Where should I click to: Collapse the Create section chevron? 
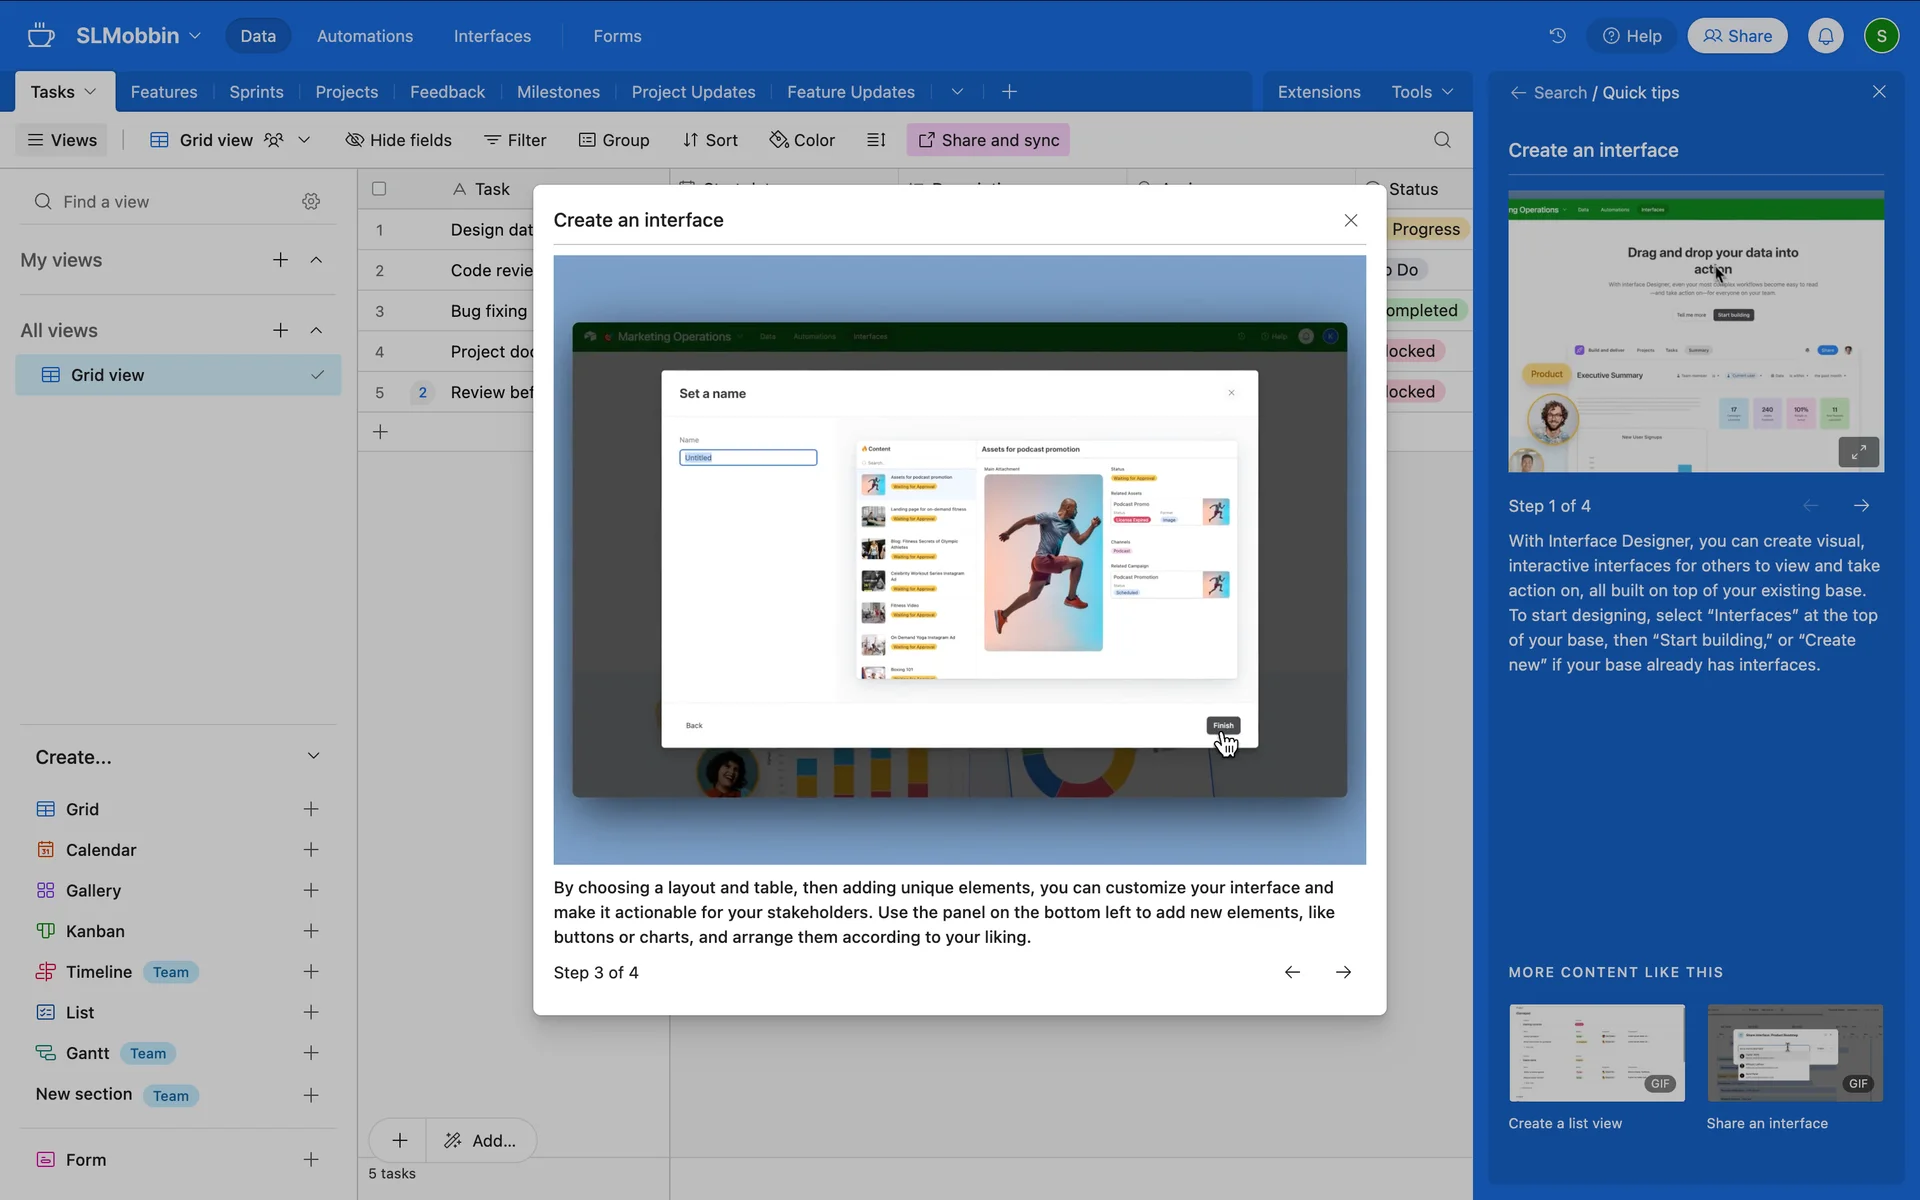click(313, 756)
